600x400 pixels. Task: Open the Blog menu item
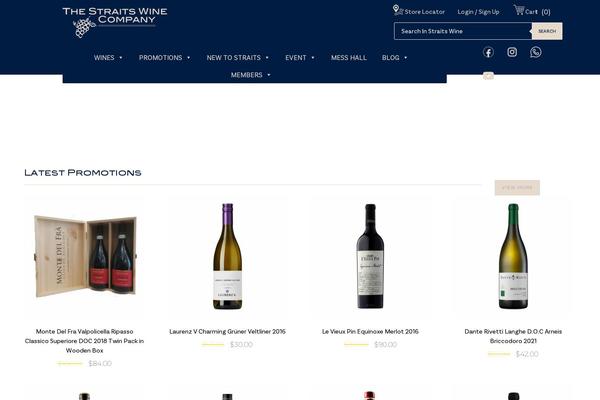point(395,58)
